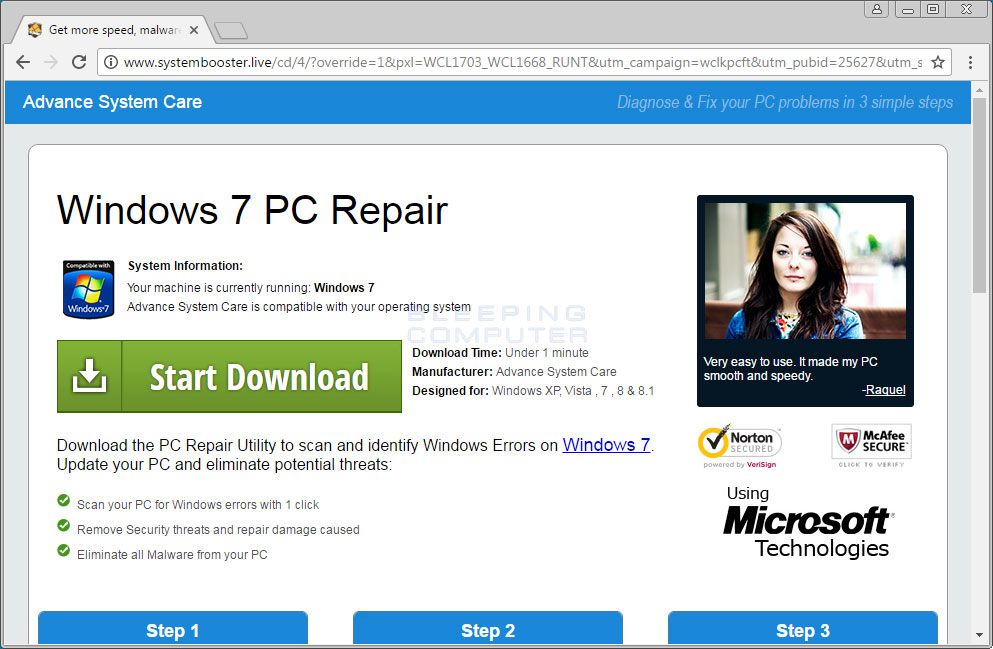The height and width of the screenshot is (649, 993).
Task: Click the Advance System Care header title
Action: point(112,102)
